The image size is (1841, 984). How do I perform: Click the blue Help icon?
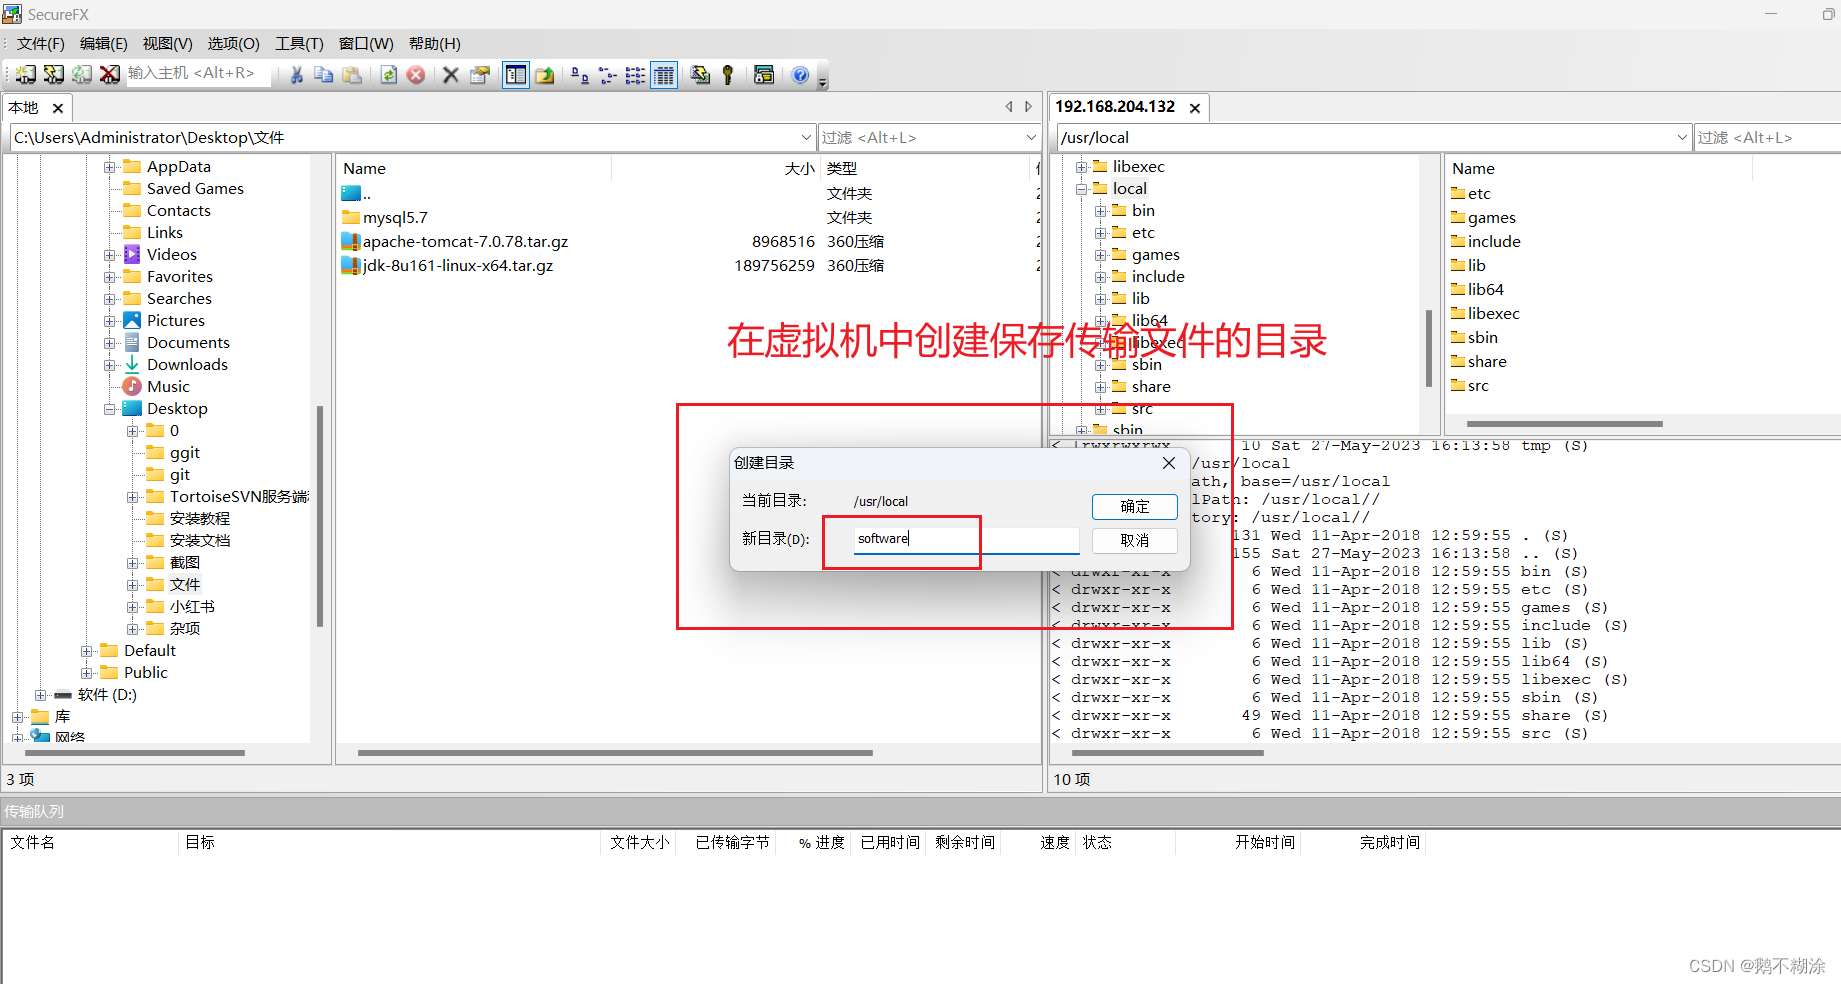800,75
